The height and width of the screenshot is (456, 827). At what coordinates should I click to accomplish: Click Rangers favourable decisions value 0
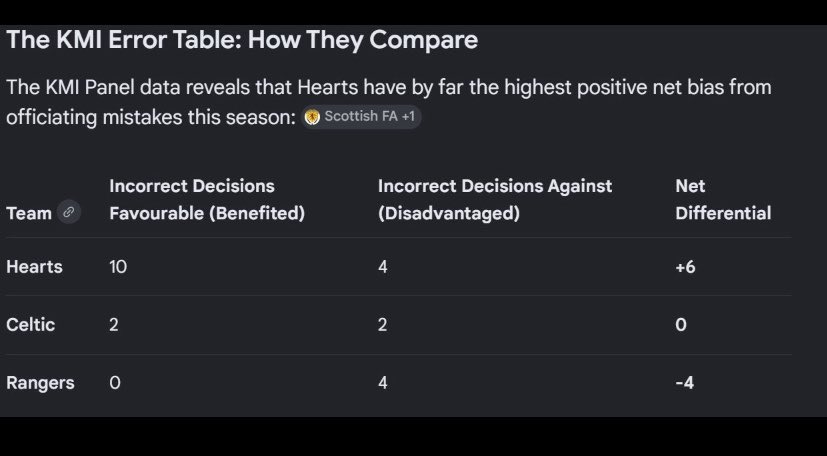pyautogui.click(x=115, y=383)
